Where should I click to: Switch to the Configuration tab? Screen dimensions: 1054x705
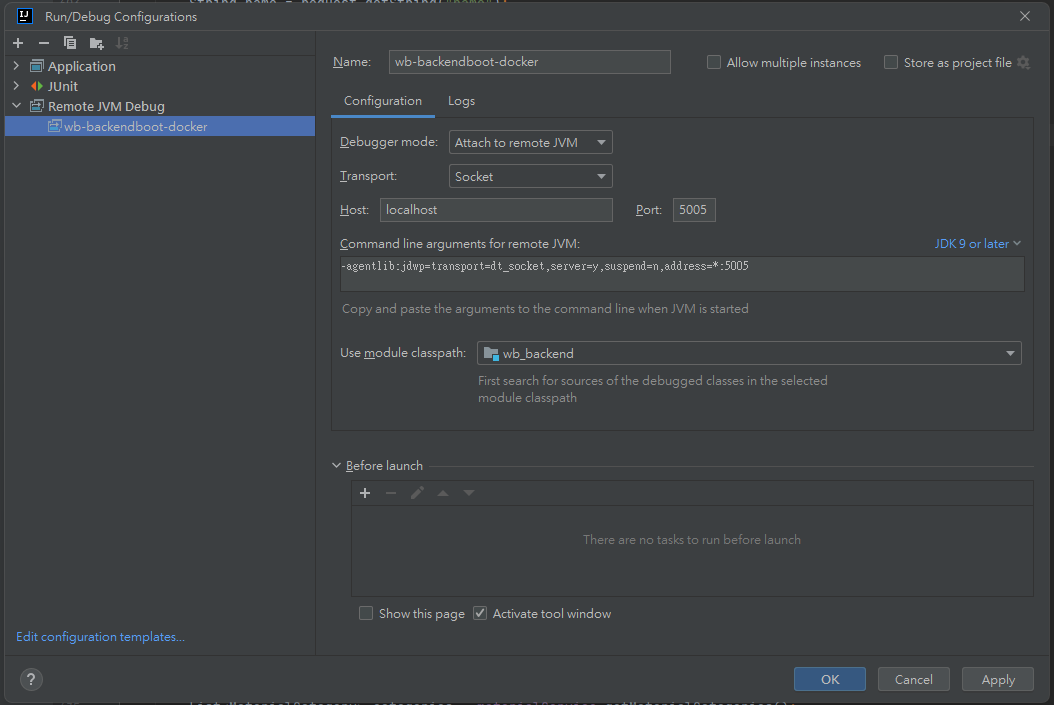[x=382, y=101]
